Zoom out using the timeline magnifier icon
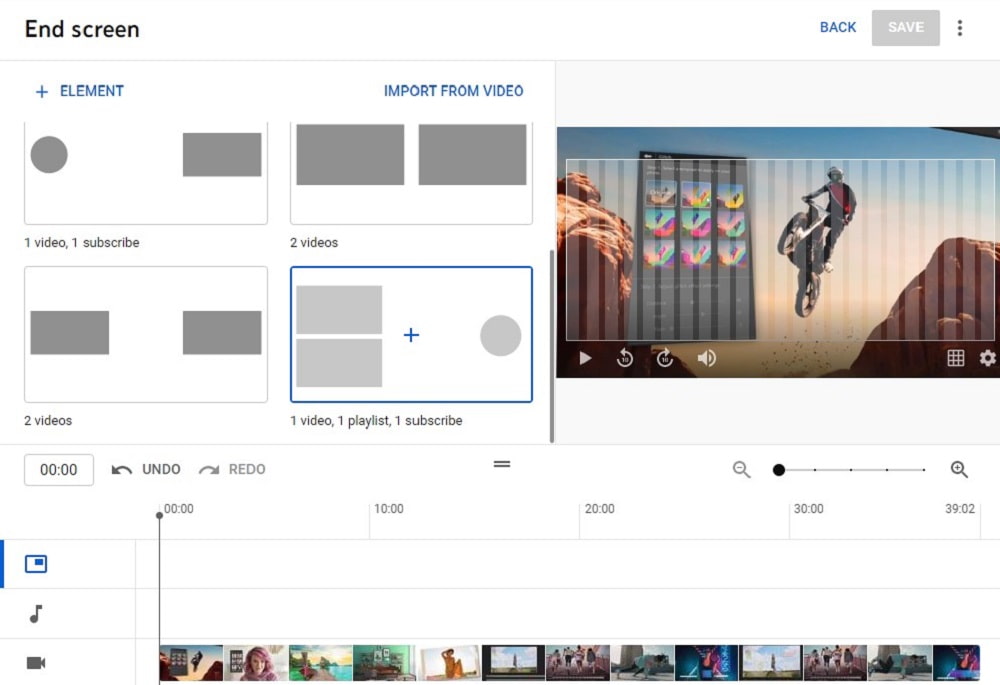The image size is (1000, 685). click(741, 469)
